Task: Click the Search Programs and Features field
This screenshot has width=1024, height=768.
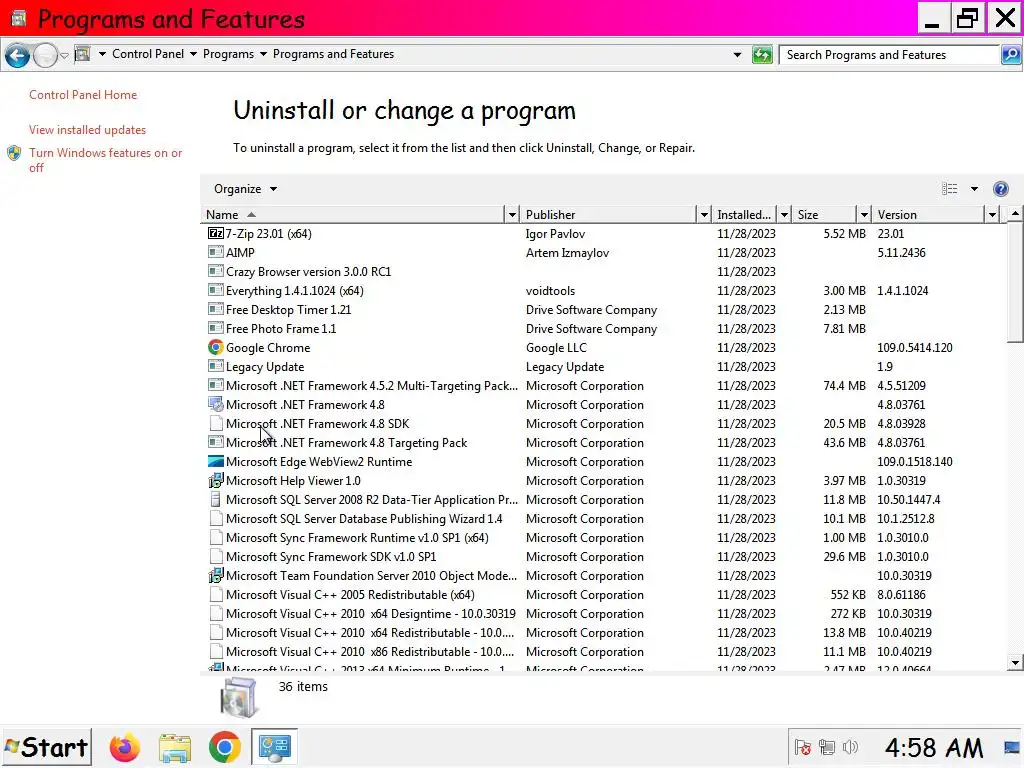Action: (x=890, y=55)
